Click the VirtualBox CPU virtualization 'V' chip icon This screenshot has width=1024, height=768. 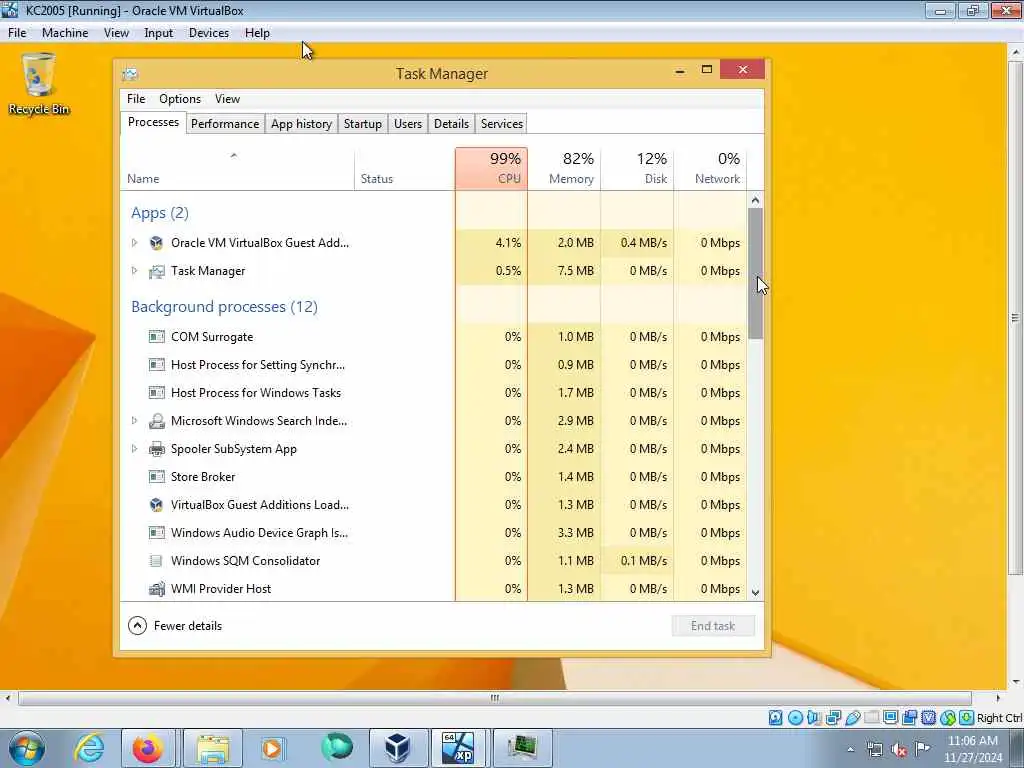929,718
